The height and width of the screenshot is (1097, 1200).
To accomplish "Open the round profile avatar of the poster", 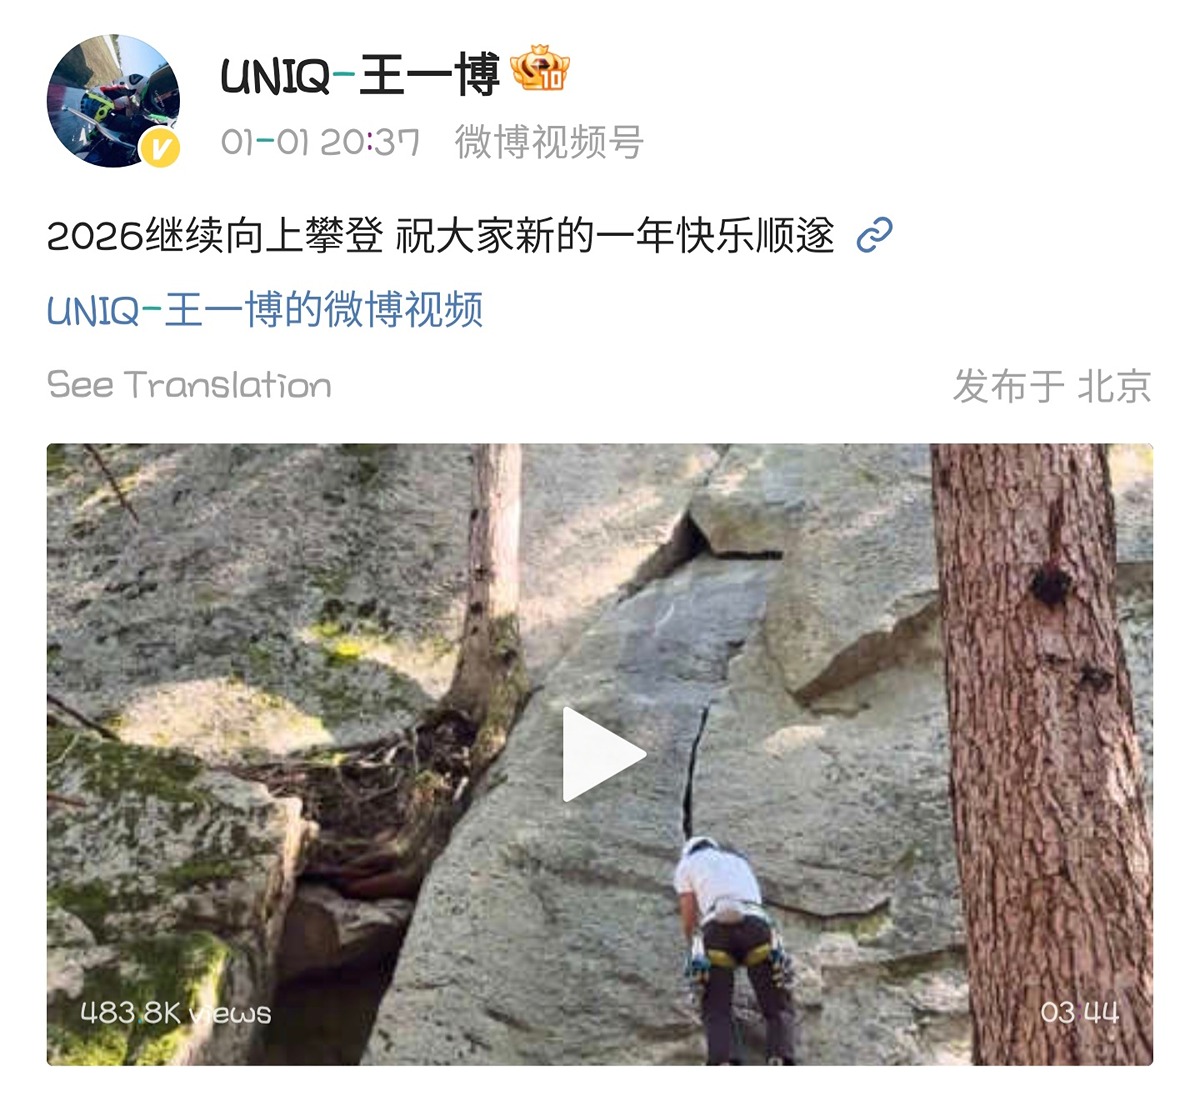I will pos(113,100).
